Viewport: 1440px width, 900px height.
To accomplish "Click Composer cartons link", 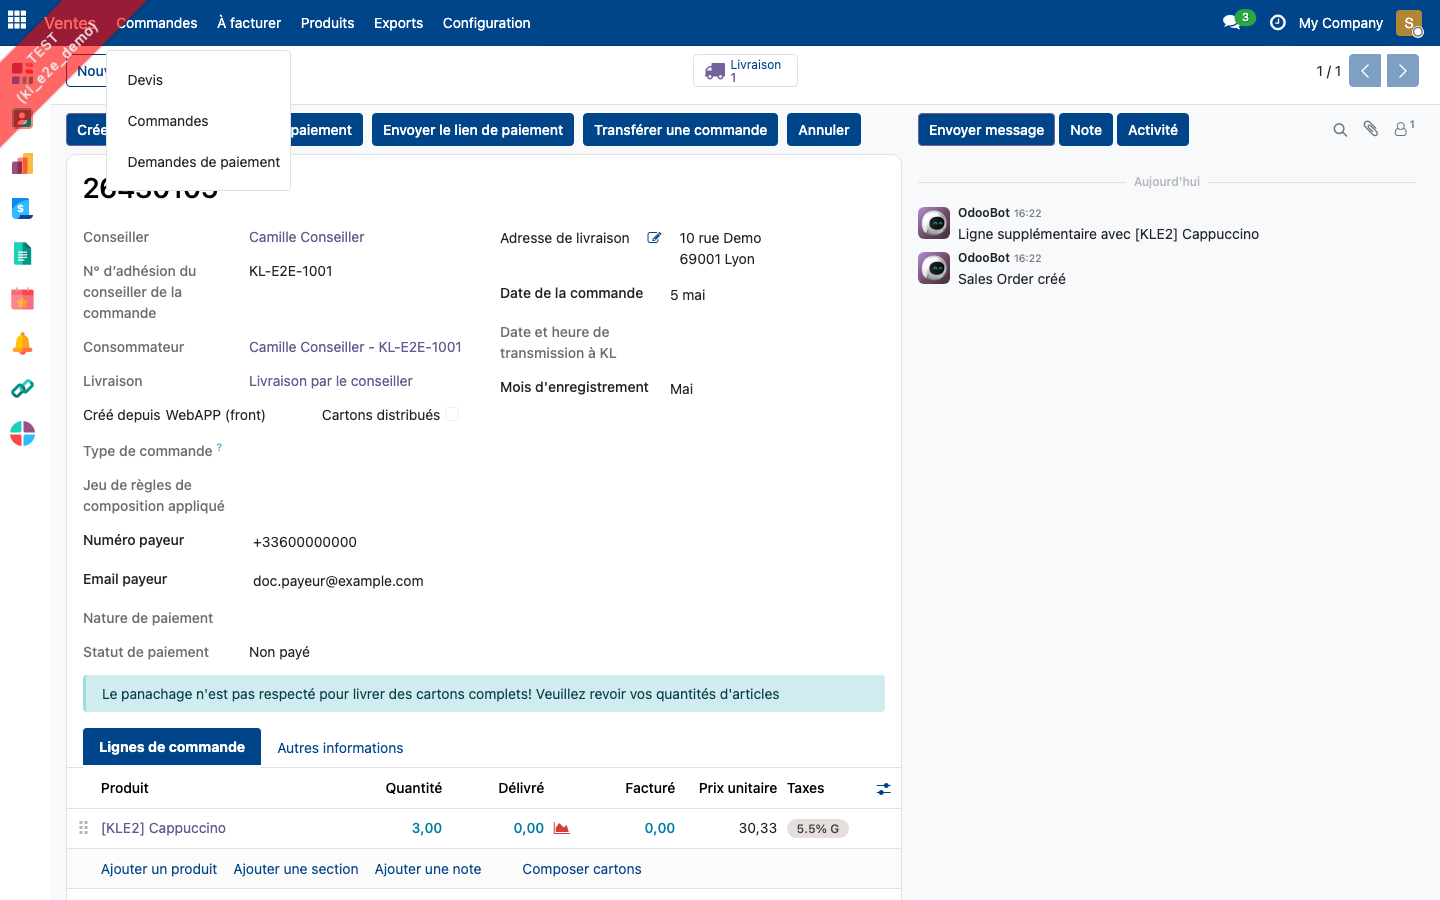I will tap(582, 869).
